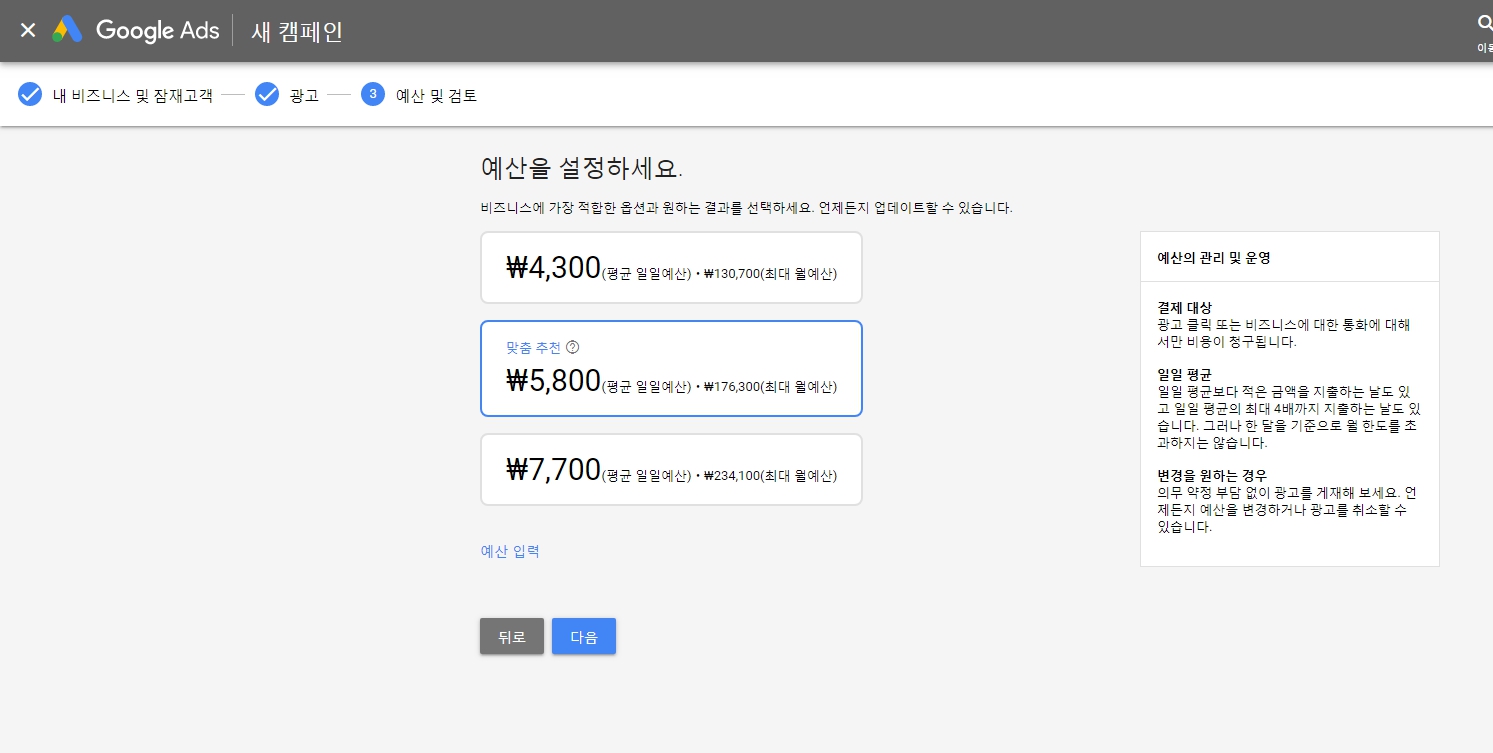Click the 맞춤 추천 label text
This screenshot has height=753, width=1493.
[x=533, y=347]
